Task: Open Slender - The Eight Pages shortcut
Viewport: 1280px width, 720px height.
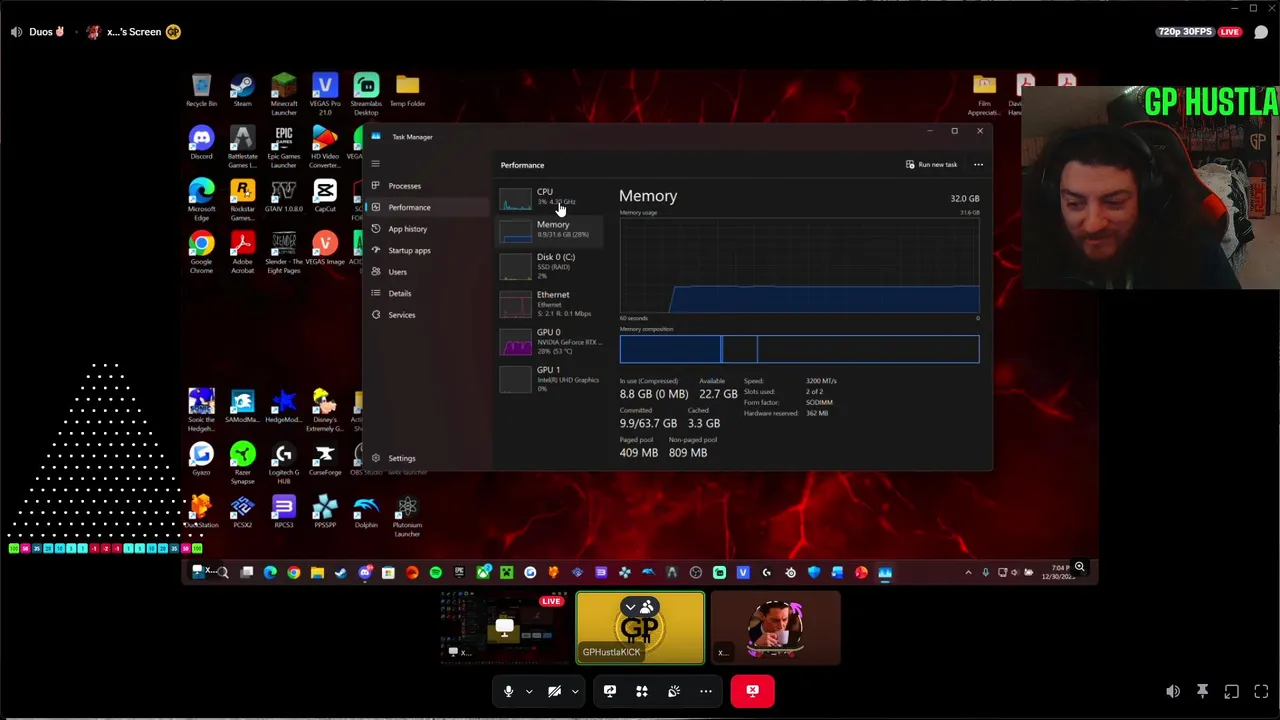Action: pyautogui.click(x=284, y=253)
